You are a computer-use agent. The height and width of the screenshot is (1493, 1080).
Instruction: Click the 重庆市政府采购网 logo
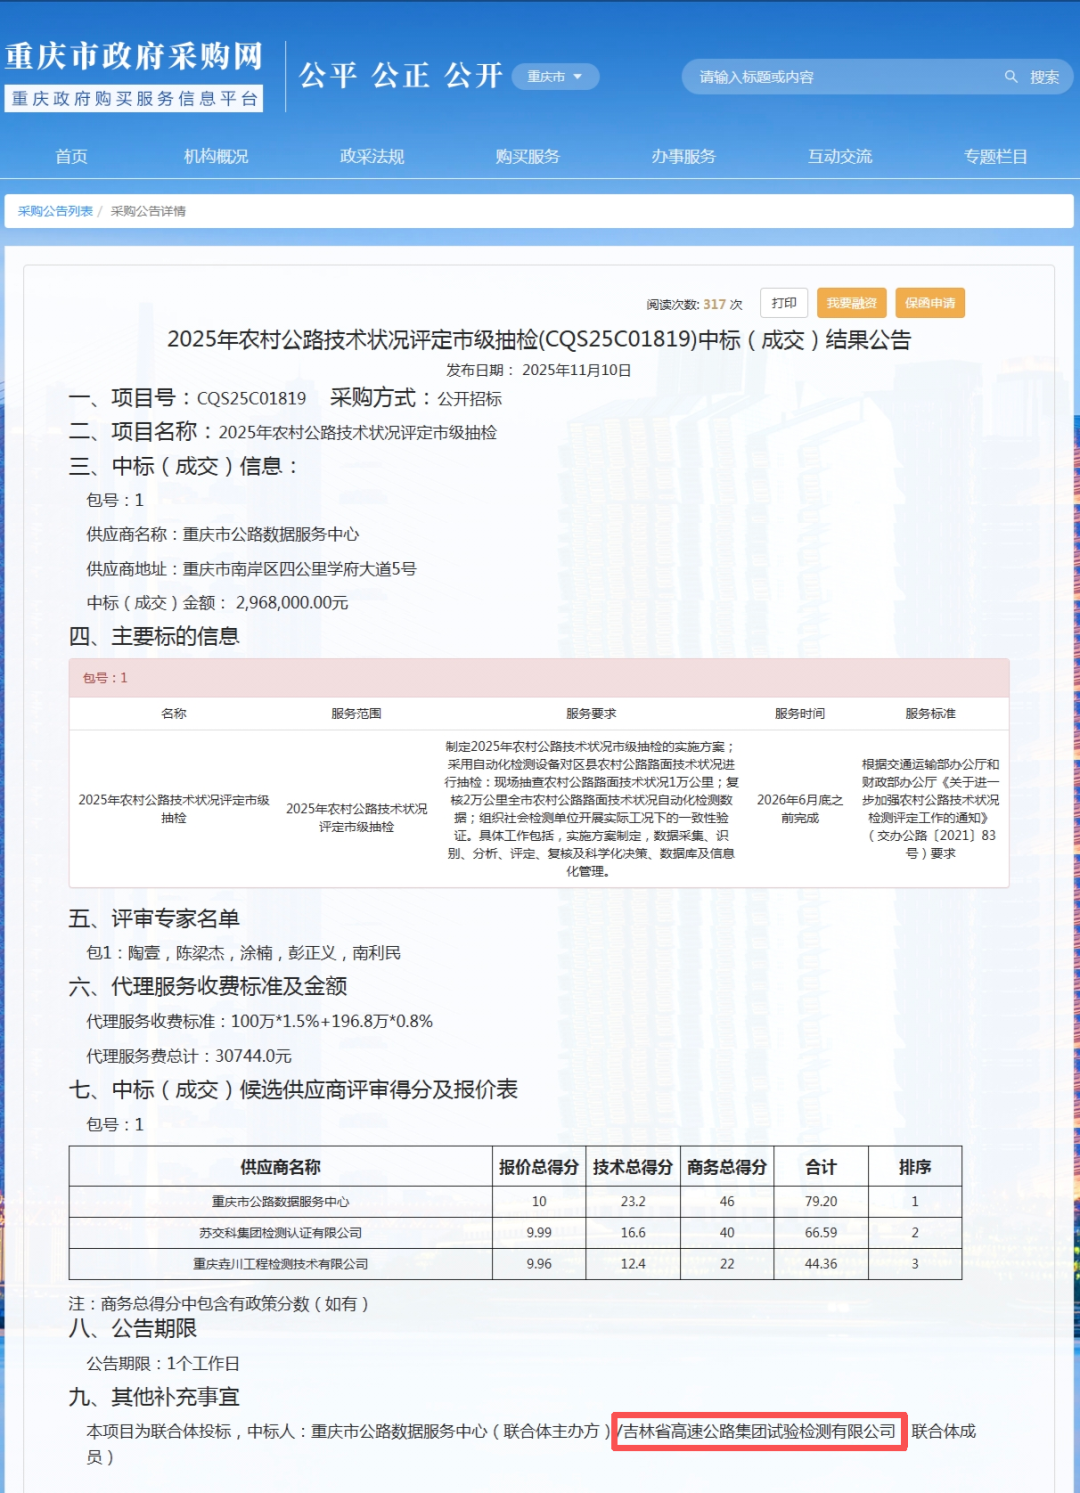click(x=134, y=56)
